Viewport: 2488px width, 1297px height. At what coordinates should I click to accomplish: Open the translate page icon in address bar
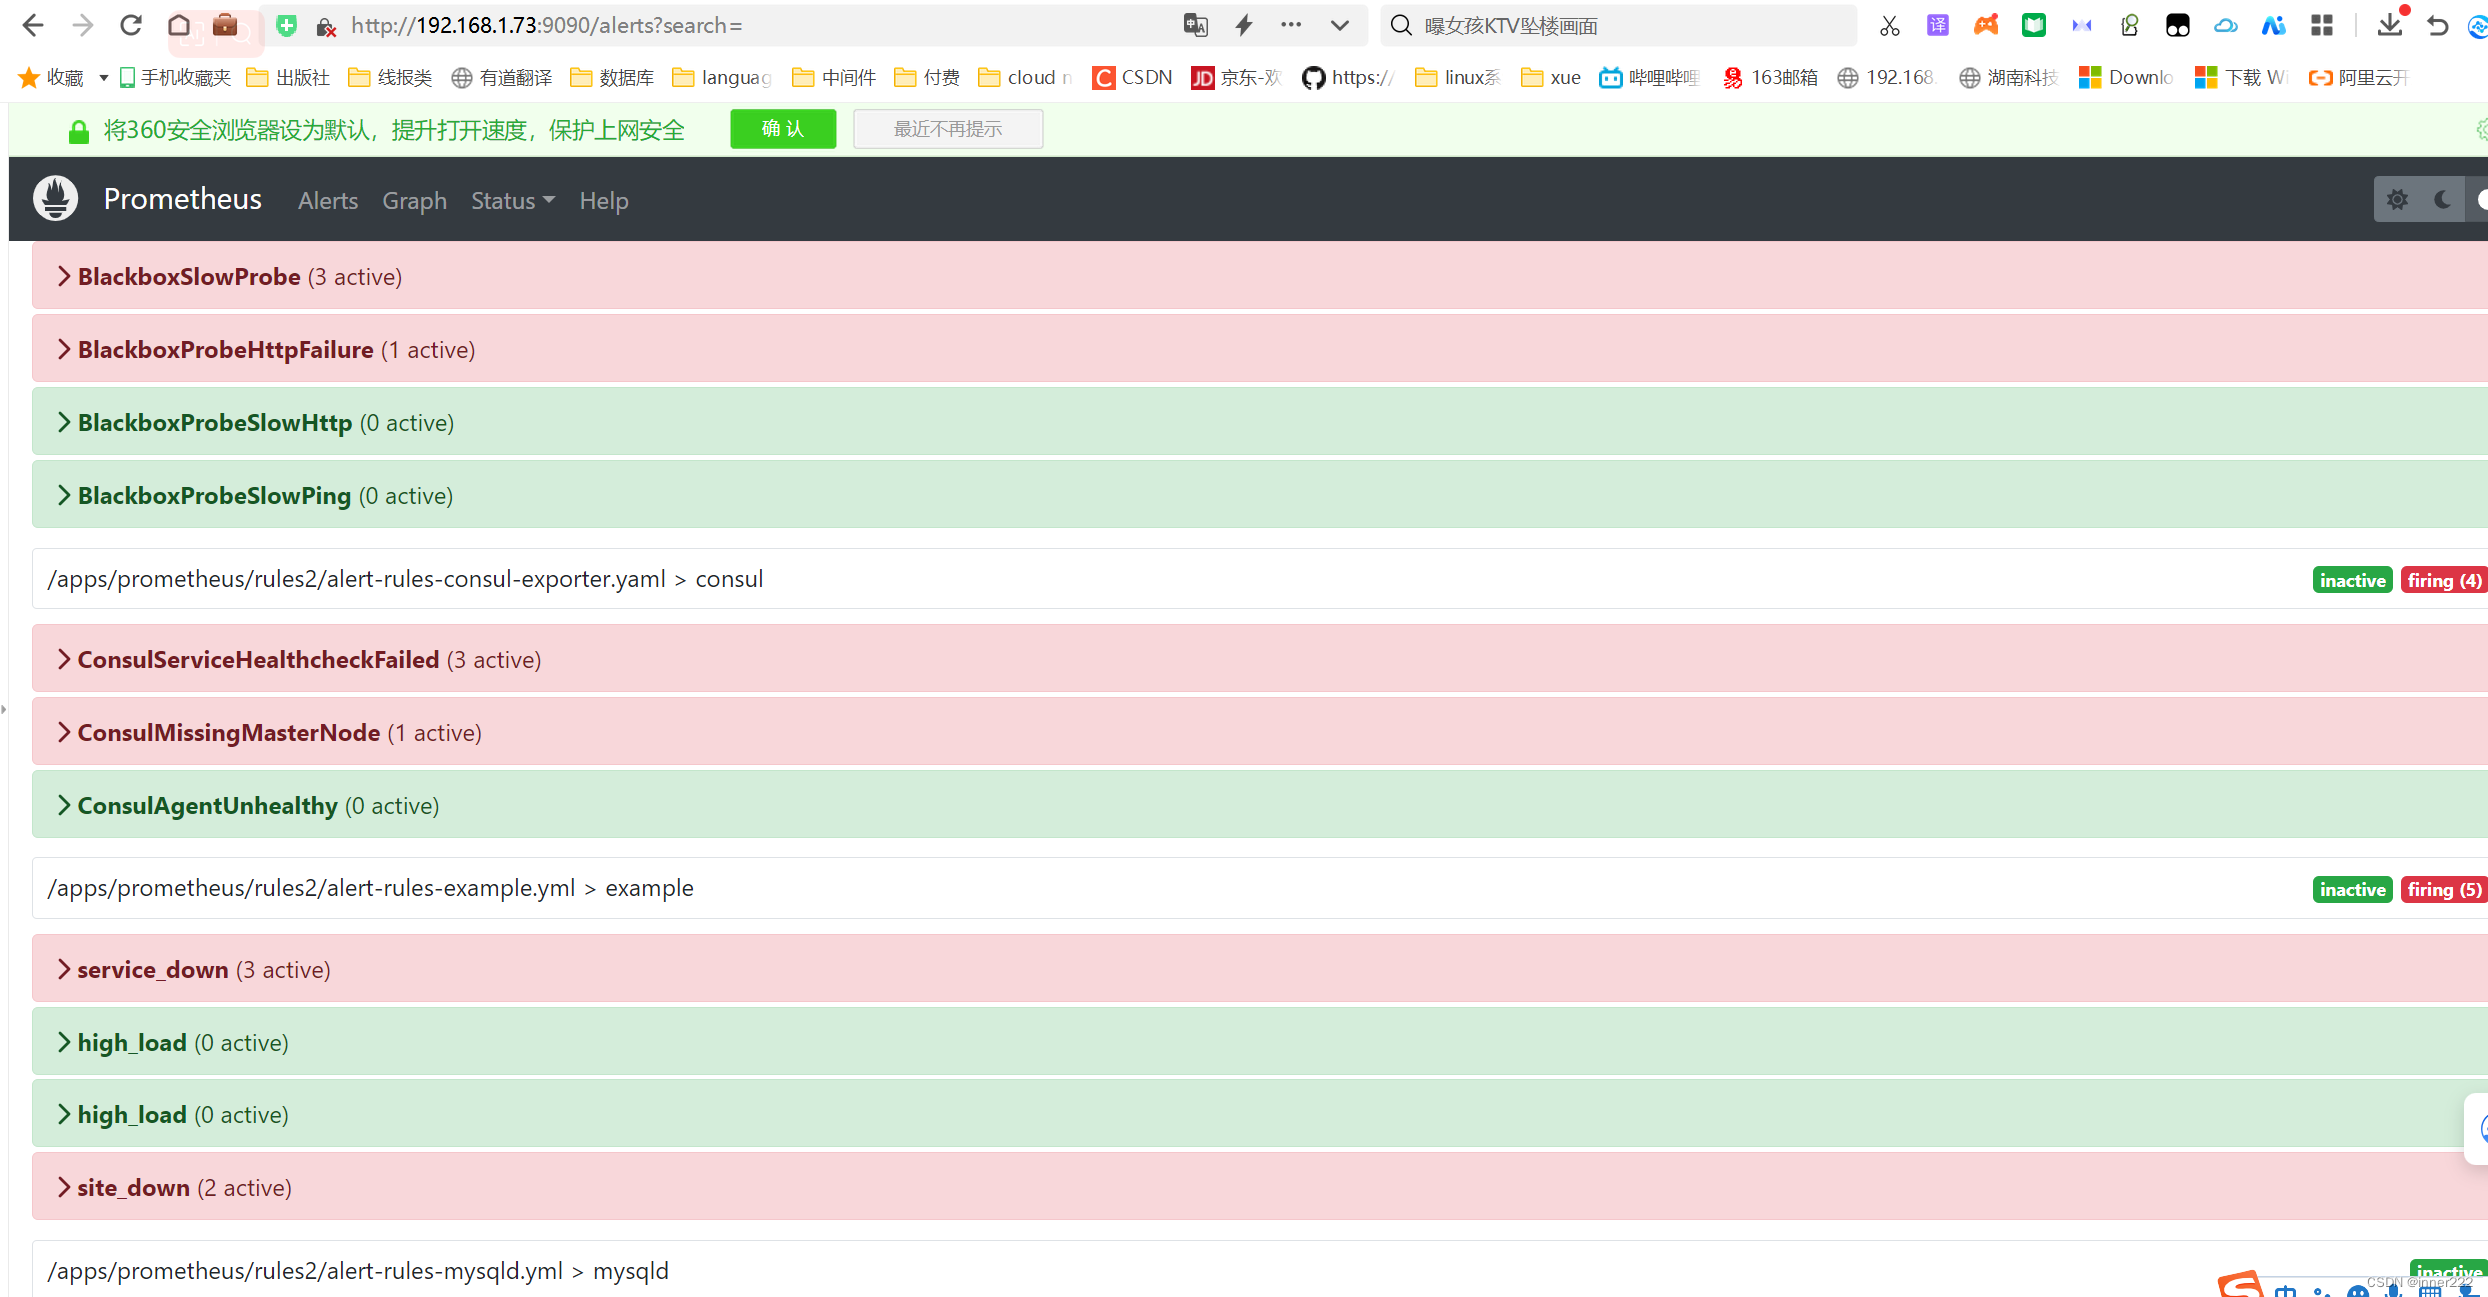pos(1196,25)
